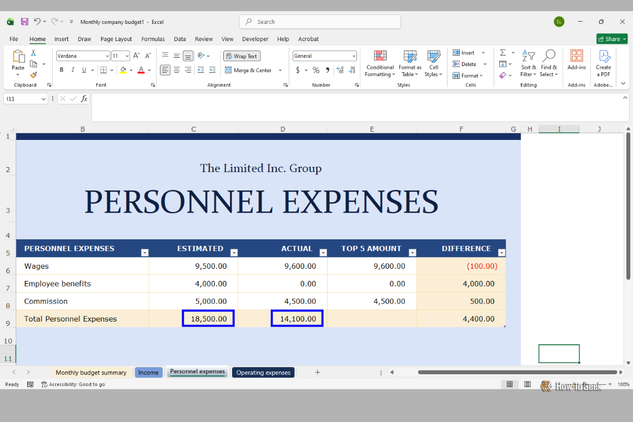Decrease indent icon

(x=201, y=70)
